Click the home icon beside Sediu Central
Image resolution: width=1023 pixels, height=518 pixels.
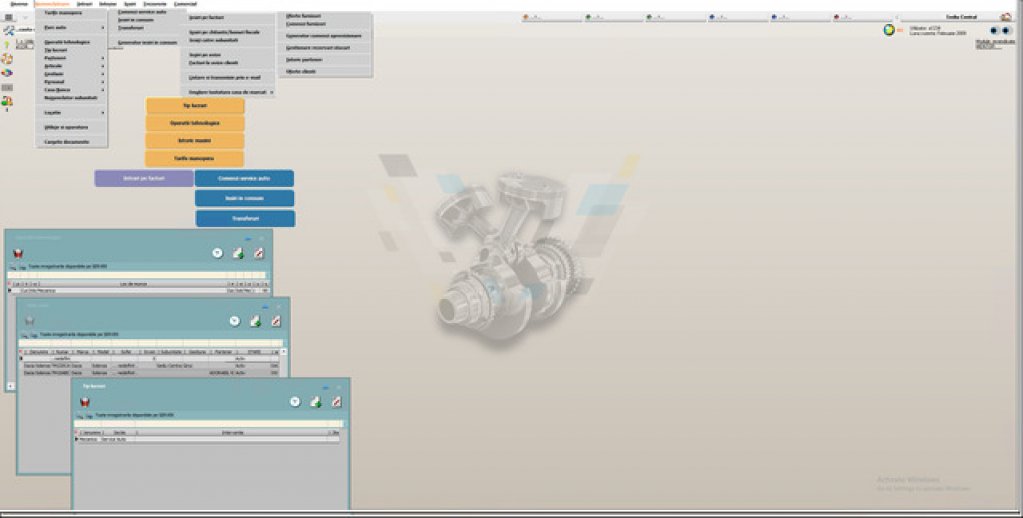1005,17
